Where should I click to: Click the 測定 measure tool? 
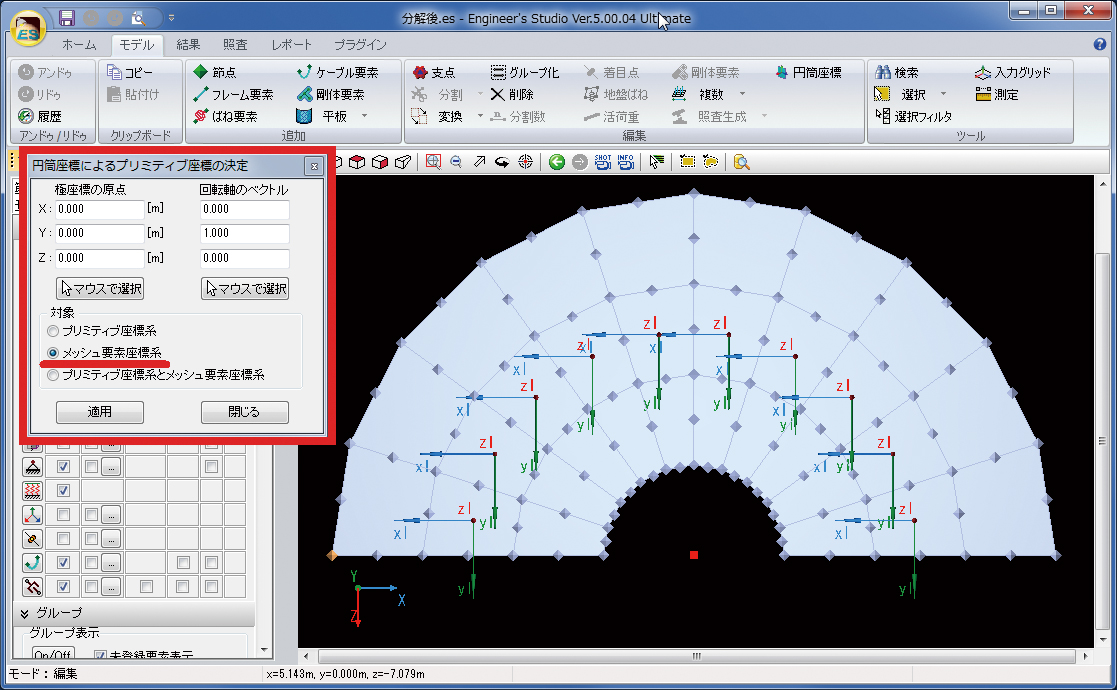(x=997, y=95)
